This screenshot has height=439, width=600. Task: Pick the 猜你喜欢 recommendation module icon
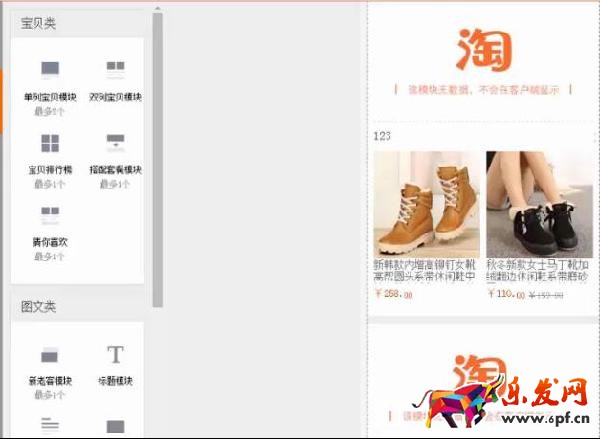coord(50,215)
